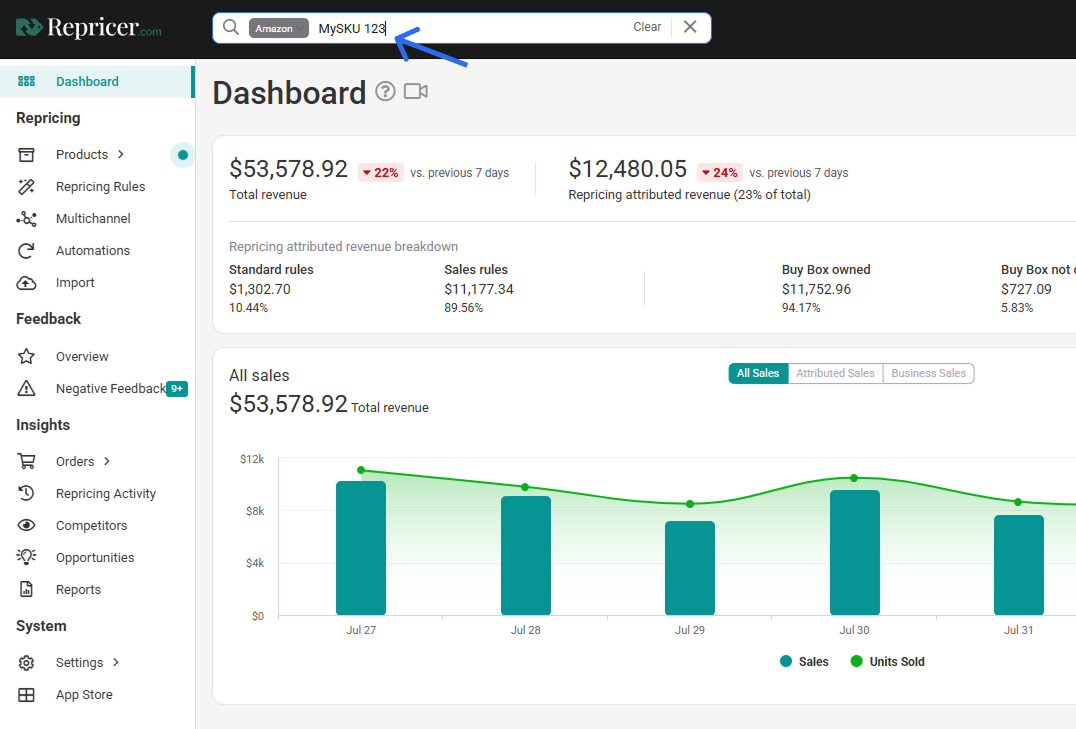The height and width of the screenshot is (729, 1076).
Task: Select the All Sales toggle
Action: pos(758,373)
